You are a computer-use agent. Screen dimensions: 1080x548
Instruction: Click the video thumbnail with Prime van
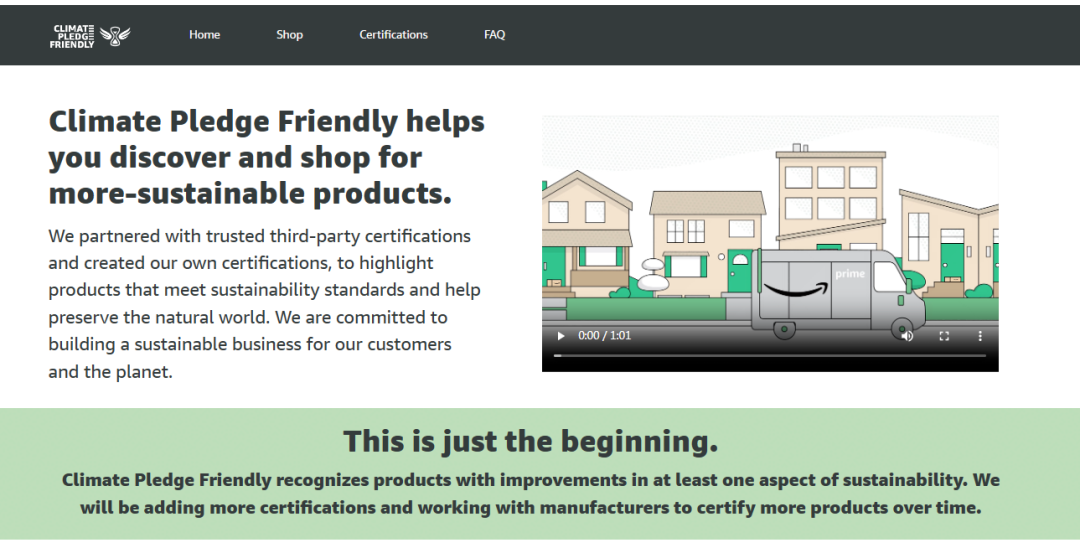click(x=770, y=243)
